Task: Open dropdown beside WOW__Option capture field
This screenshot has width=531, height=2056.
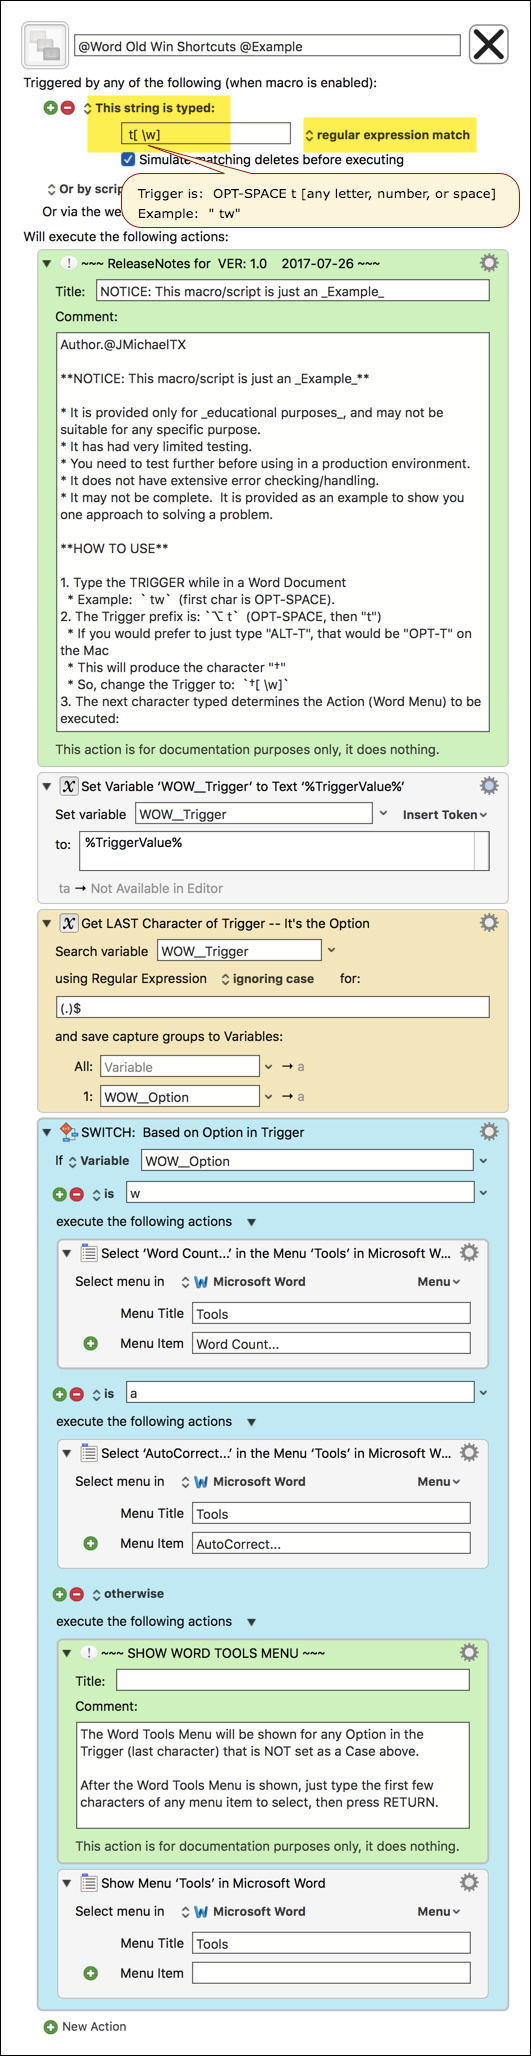Action: click(268, 1096)
